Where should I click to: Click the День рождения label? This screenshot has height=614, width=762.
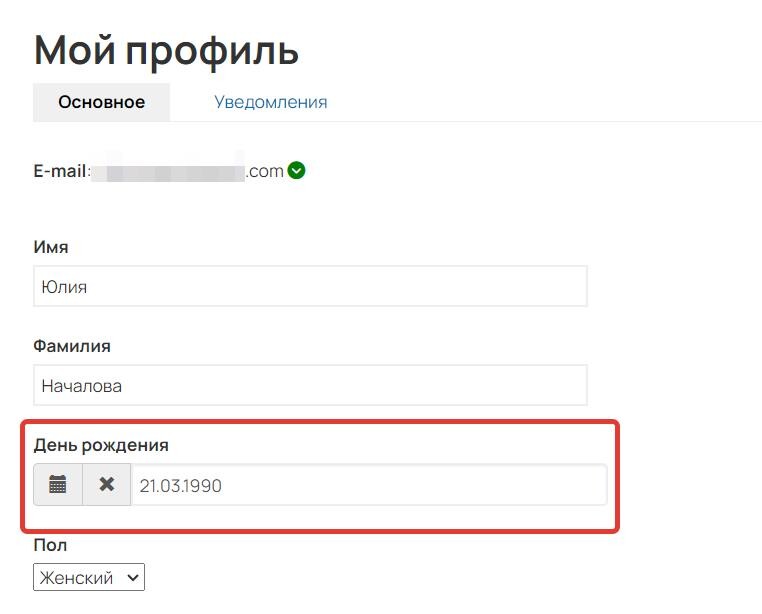click(101, 445)
